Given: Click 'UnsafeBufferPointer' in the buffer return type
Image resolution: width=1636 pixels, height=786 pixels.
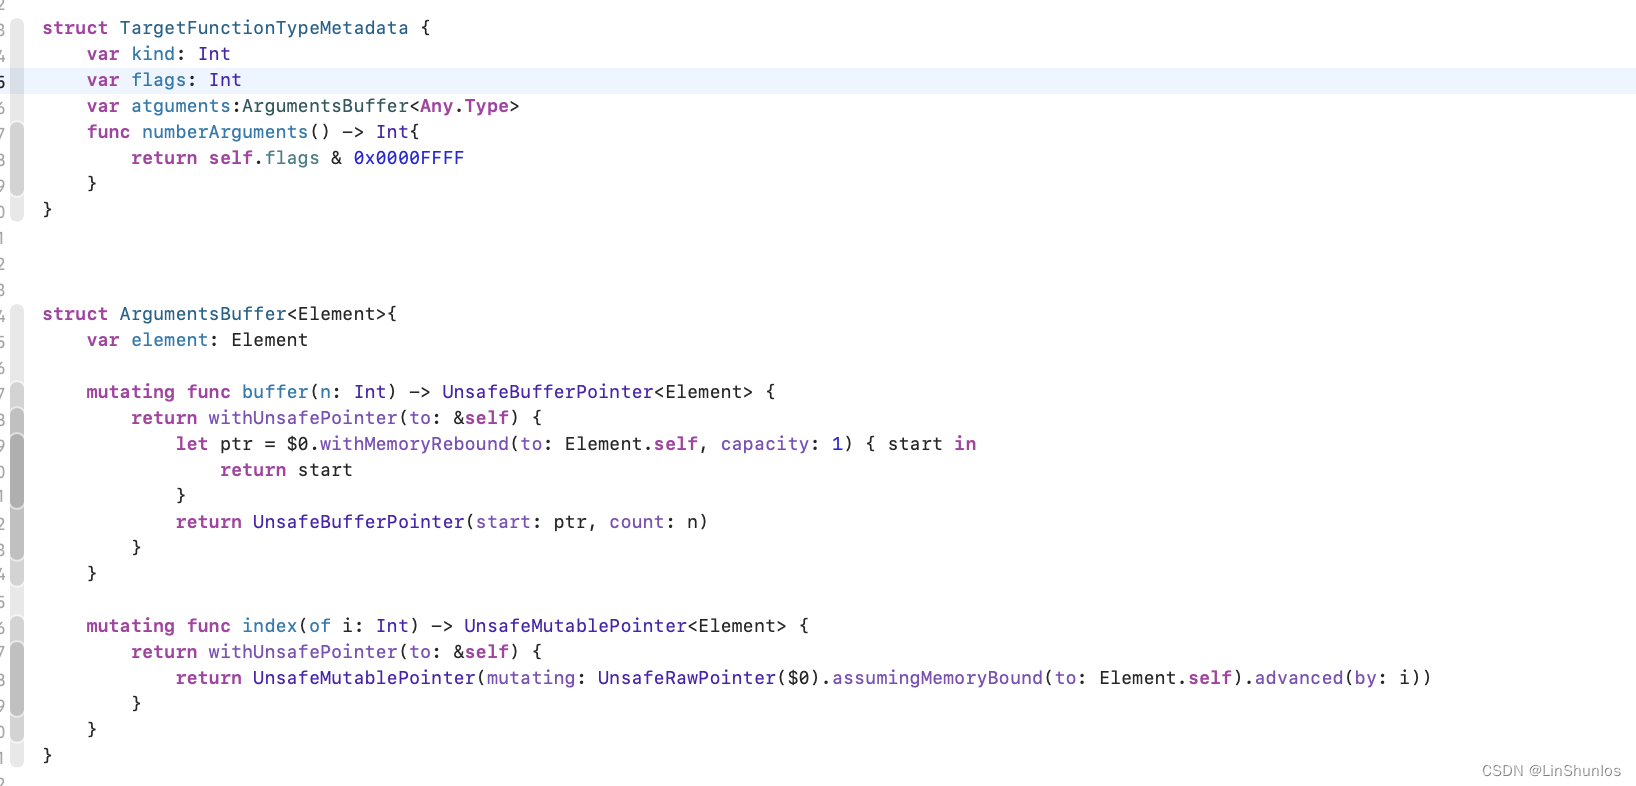Looking at the screenshot, I should click(548, 392).
